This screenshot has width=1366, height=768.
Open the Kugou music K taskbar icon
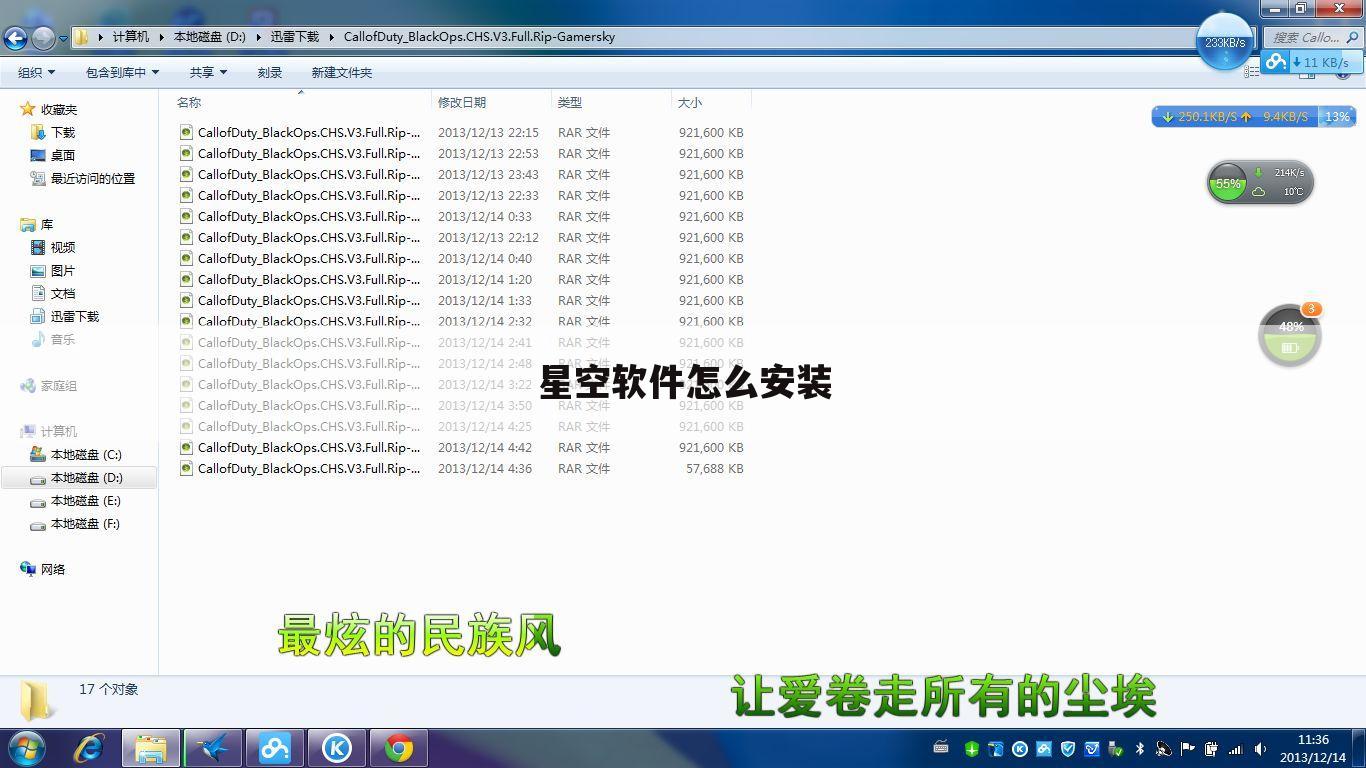click(x=337, y=748)
